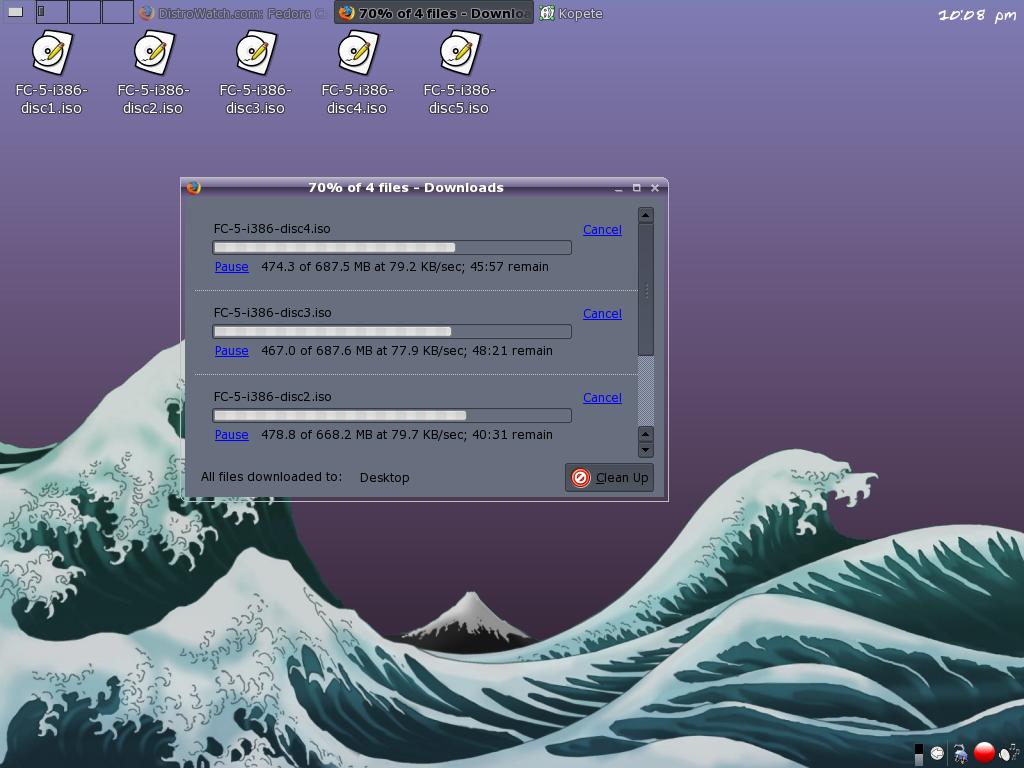Click the FC-5-i386-disc4.iso file name in Downloads
Image resolution: width=1024 pixels, height=768 pixels.
click(x=272, y=229)
